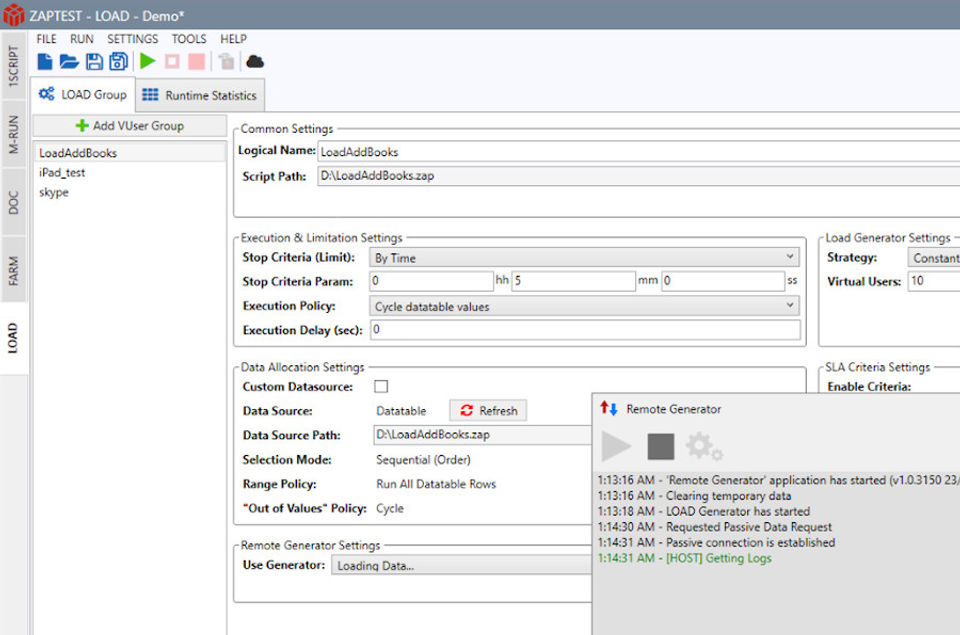Open the SETTINGS menu

click(x=132, y=39)
